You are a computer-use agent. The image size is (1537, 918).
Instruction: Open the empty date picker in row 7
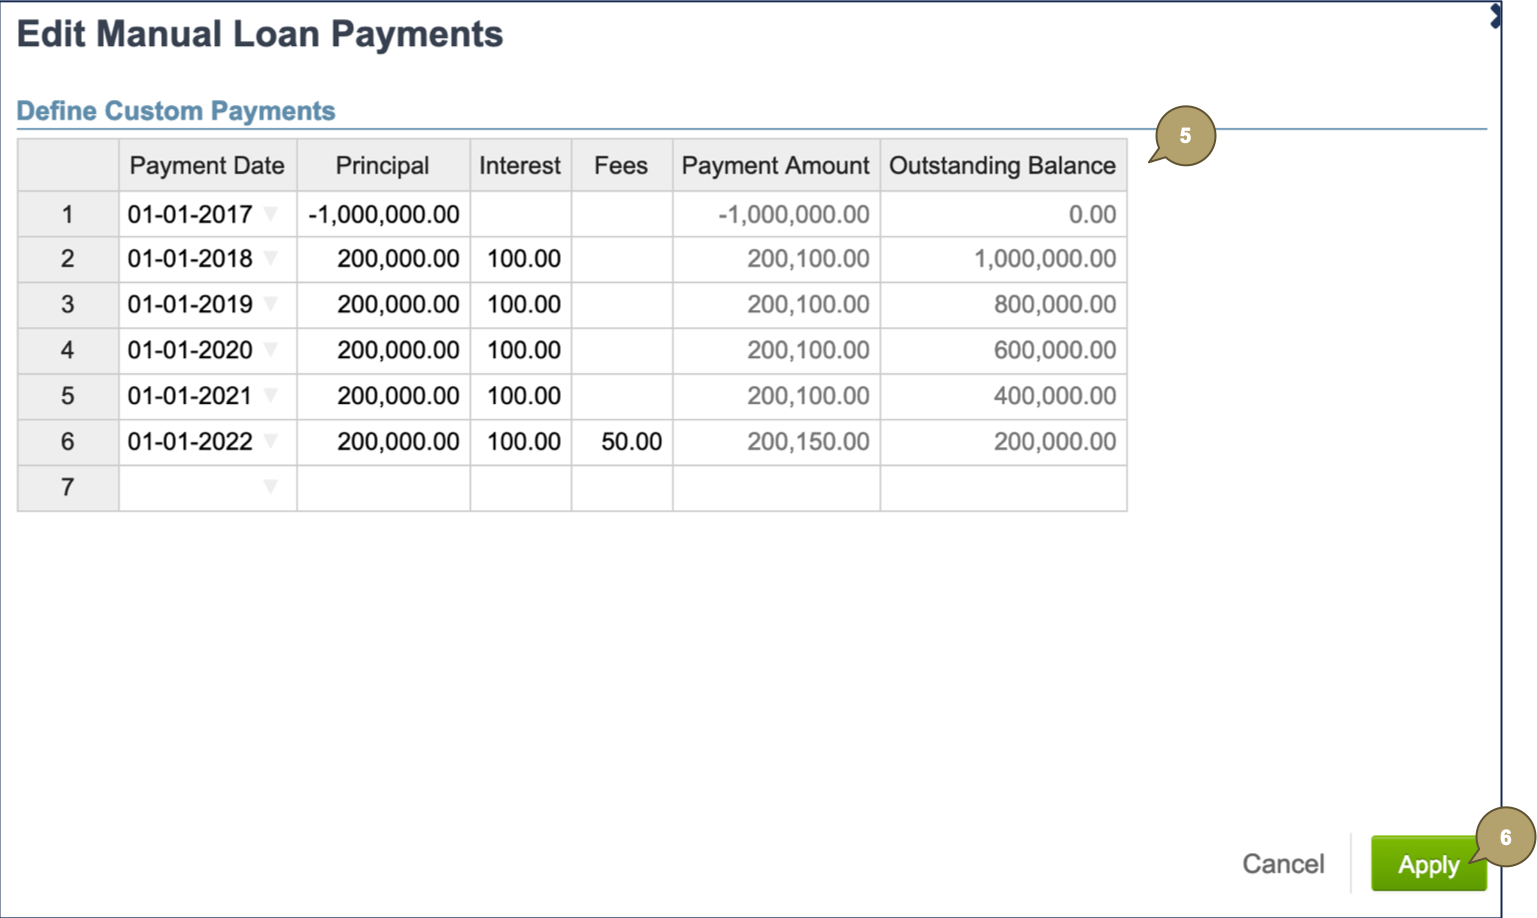269,487
